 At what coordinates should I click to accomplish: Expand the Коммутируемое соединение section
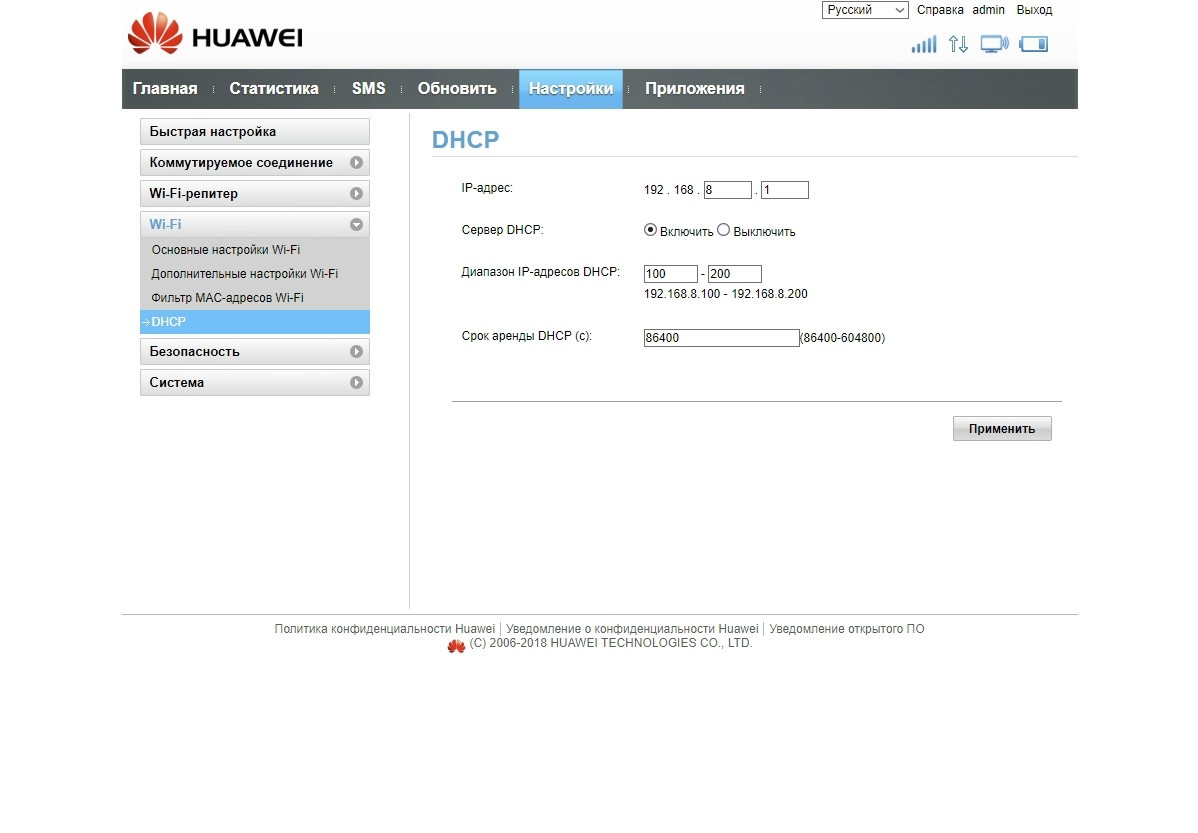point(254,163)
